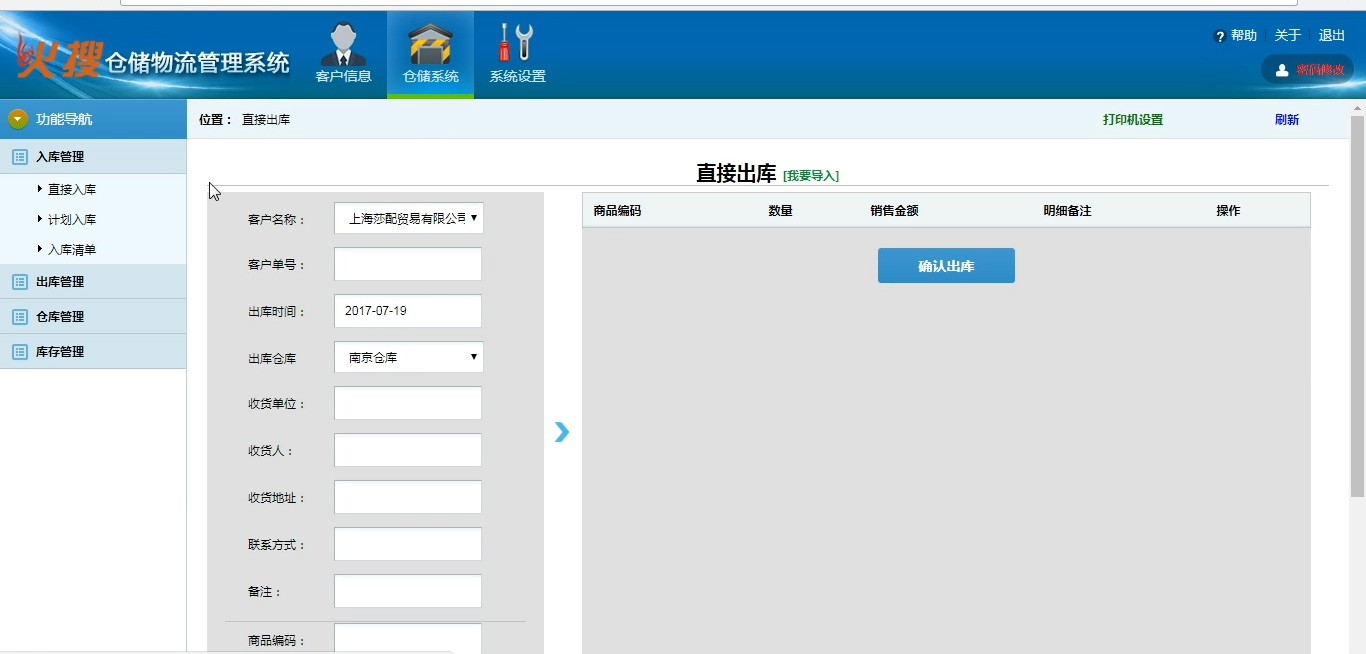Open the 客户信息 customer info icon
1366x654 pixels.
pos(343,45)
